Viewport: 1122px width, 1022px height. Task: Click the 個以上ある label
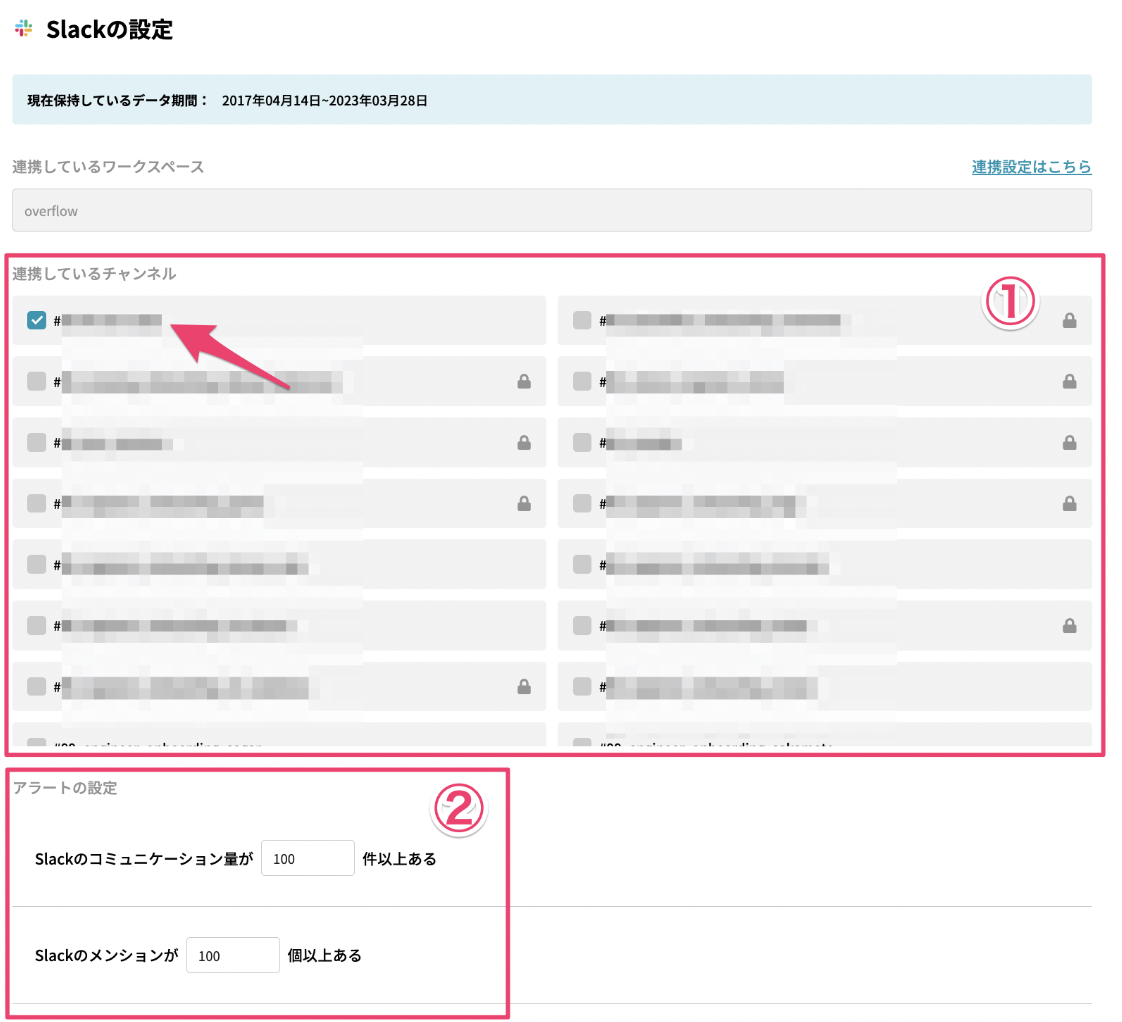324,955
